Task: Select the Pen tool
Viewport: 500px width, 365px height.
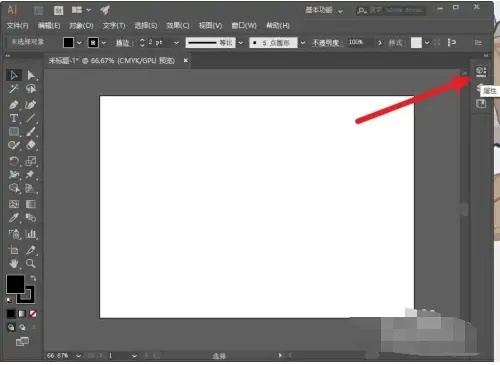Action: [x=14, y=105]
